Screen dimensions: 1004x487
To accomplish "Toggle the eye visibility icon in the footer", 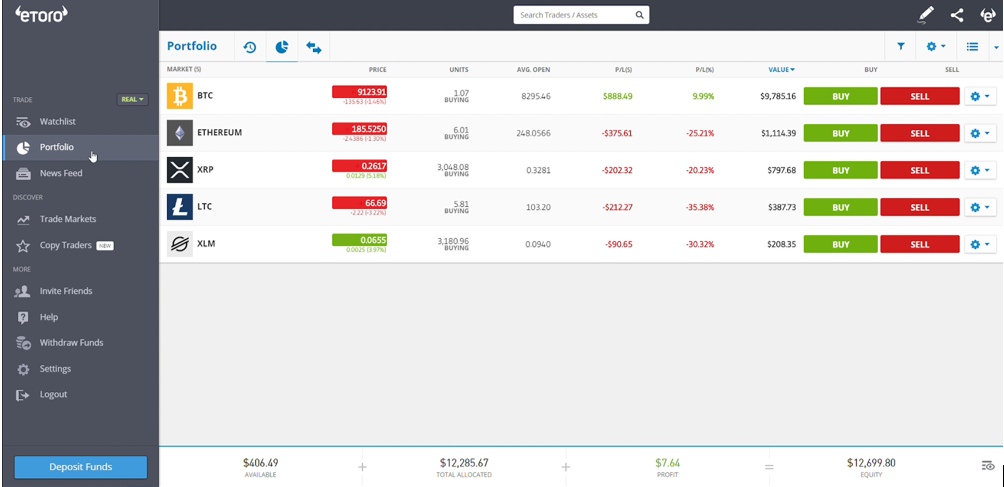I will pyautogui.click(x=987, y=466).
